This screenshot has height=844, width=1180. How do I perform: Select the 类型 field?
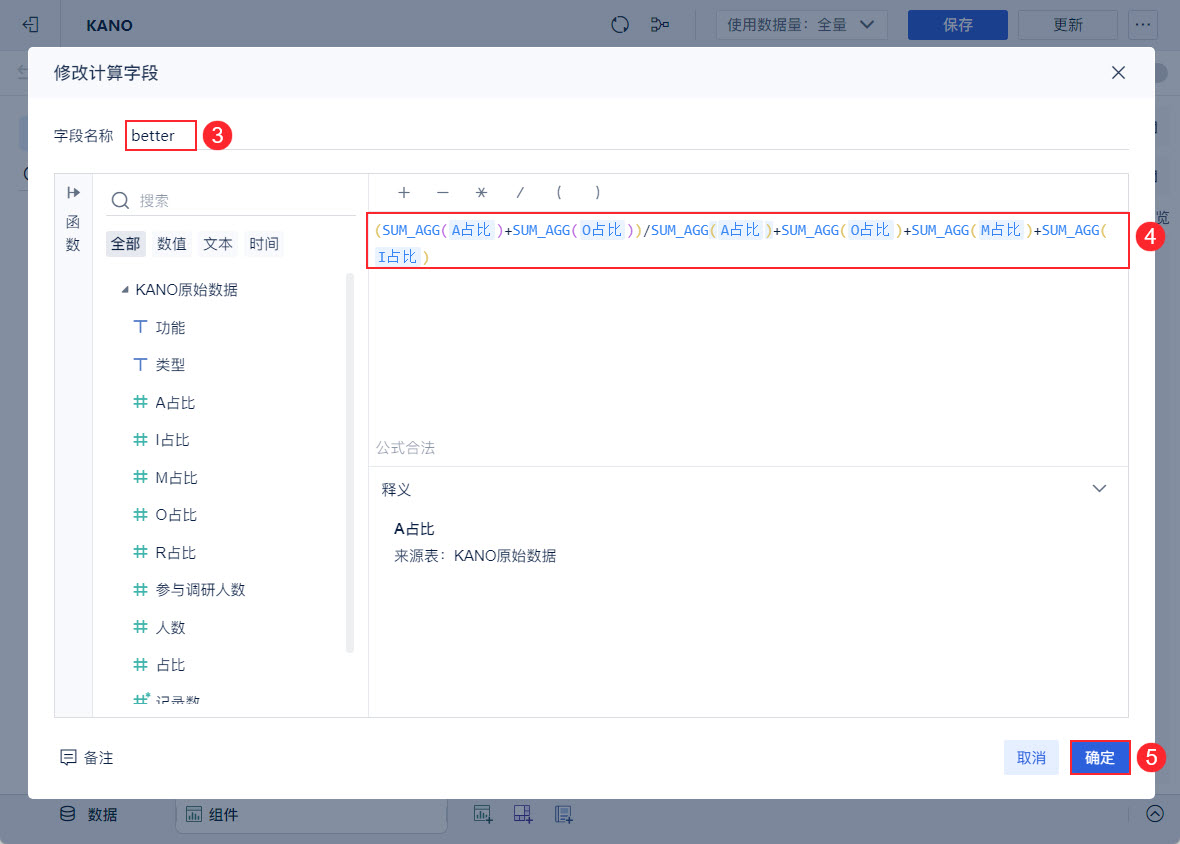(170, 365)
